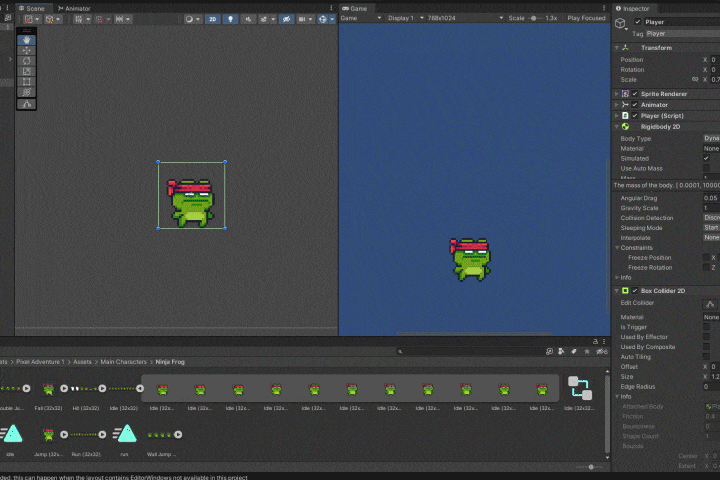The image size is (720, 480).
Task: Click the Gravity Scale value field
Action: 711,208
